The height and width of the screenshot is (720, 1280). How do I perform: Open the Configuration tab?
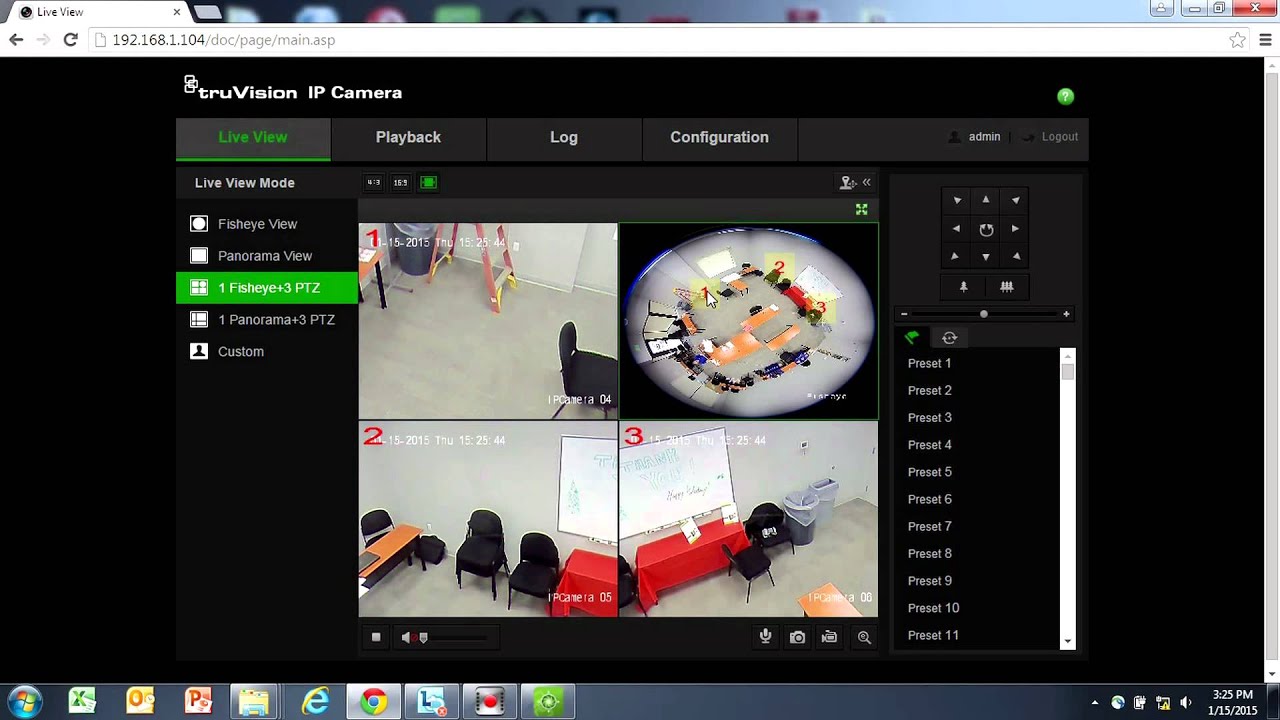(720, 137)
